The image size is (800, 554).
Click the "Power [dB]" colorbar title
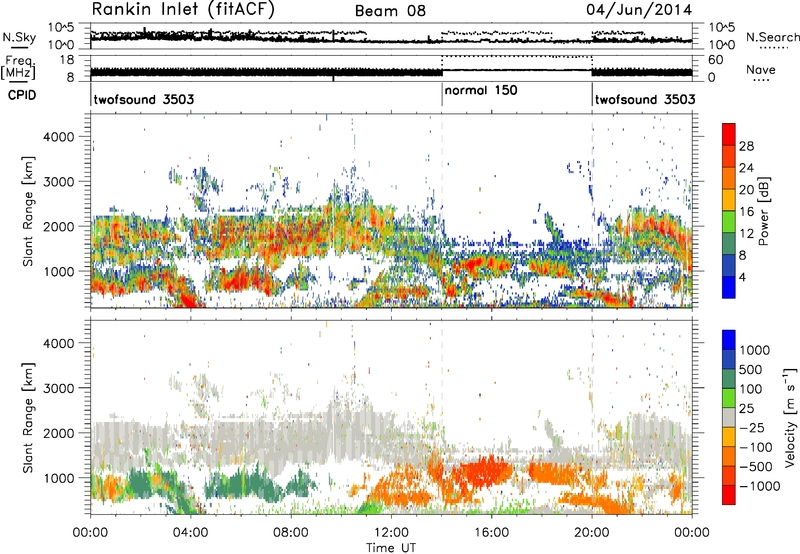pos(763,211)
